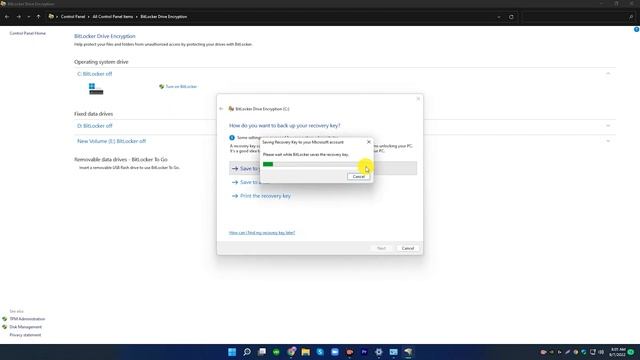Click the BitLocker app icon in taskbar

[408, 352]
